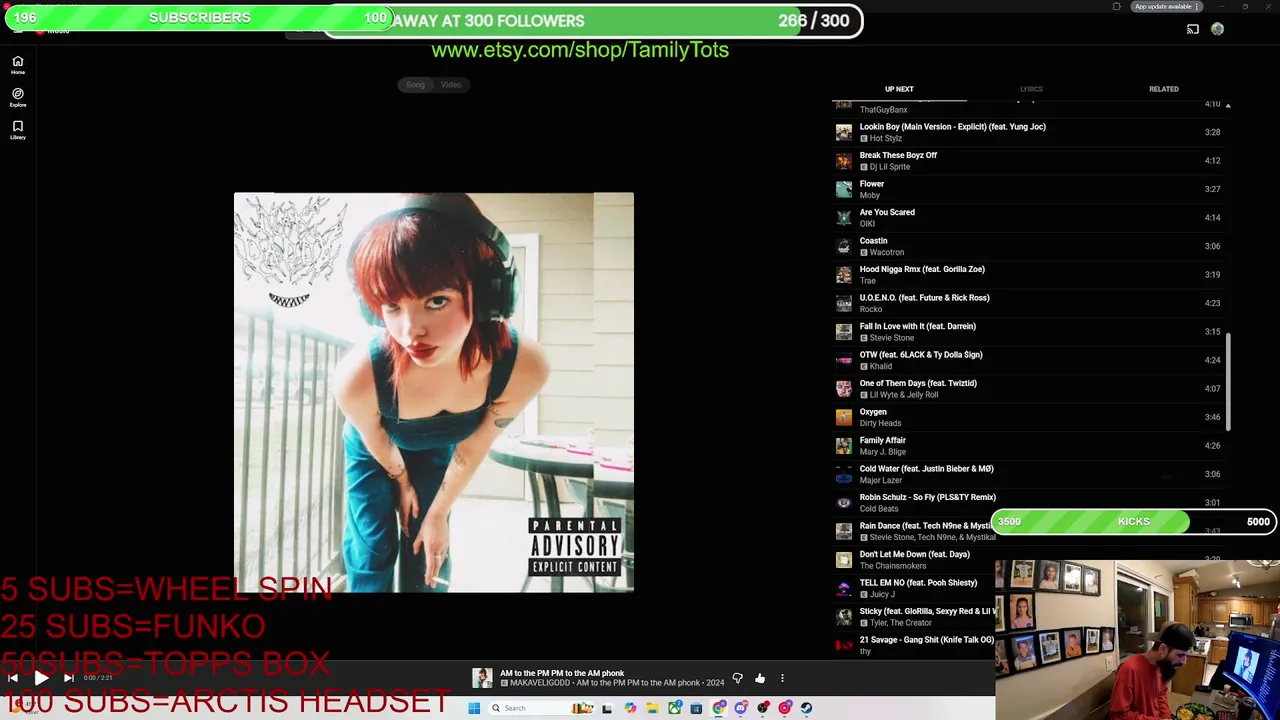
Task: Open the account profile avatar
Action: coord(1217,29)
